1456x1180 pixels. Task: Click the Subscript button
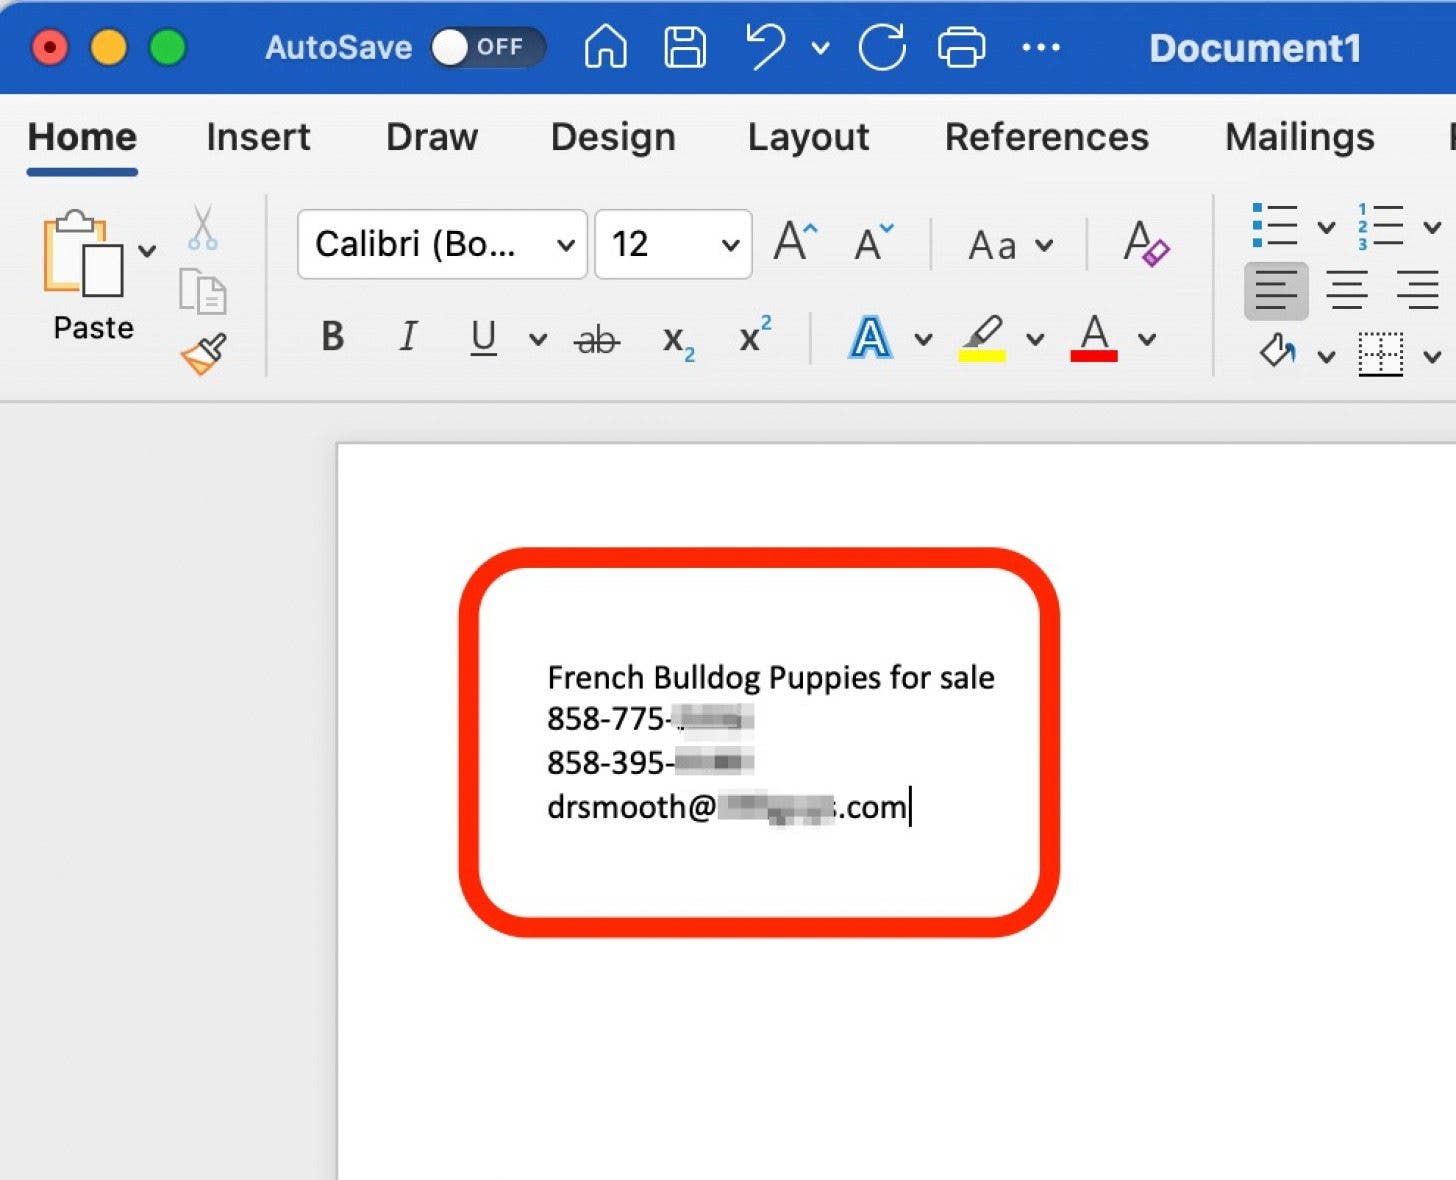coord(678,340)
